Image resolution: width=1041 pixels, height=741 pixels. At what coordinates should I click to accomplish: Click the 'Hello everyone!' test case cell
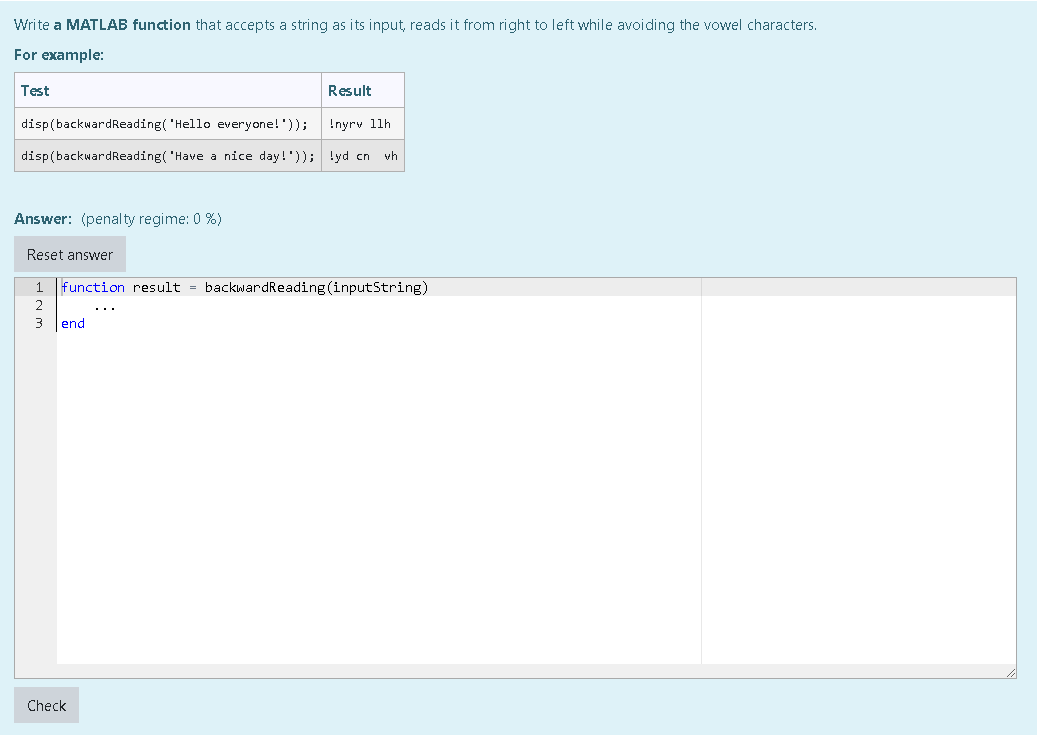[x=164, y=123]
